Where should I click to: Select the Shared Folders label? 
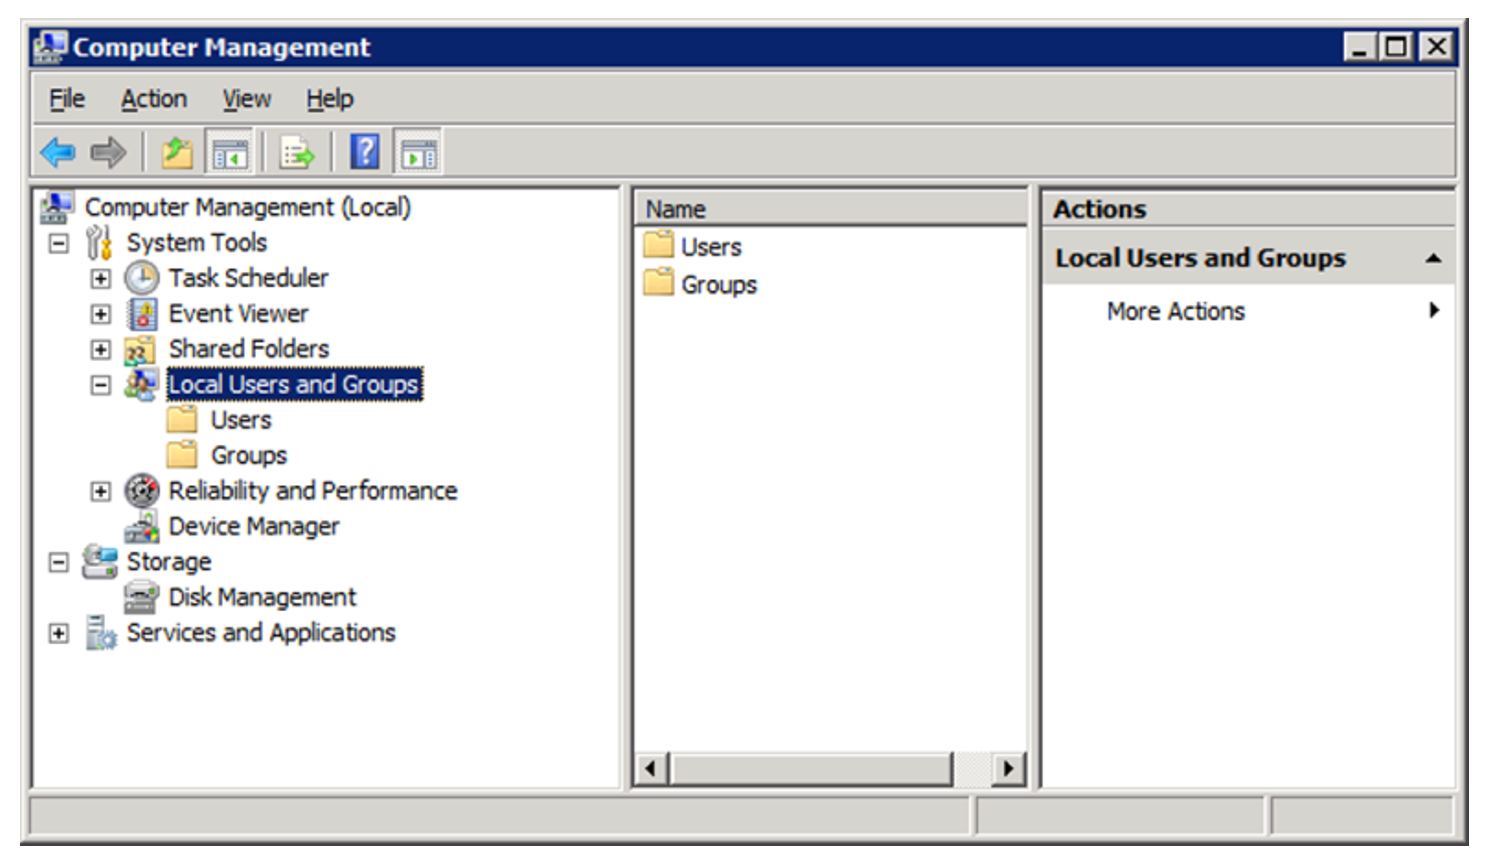tap(249, 349)
